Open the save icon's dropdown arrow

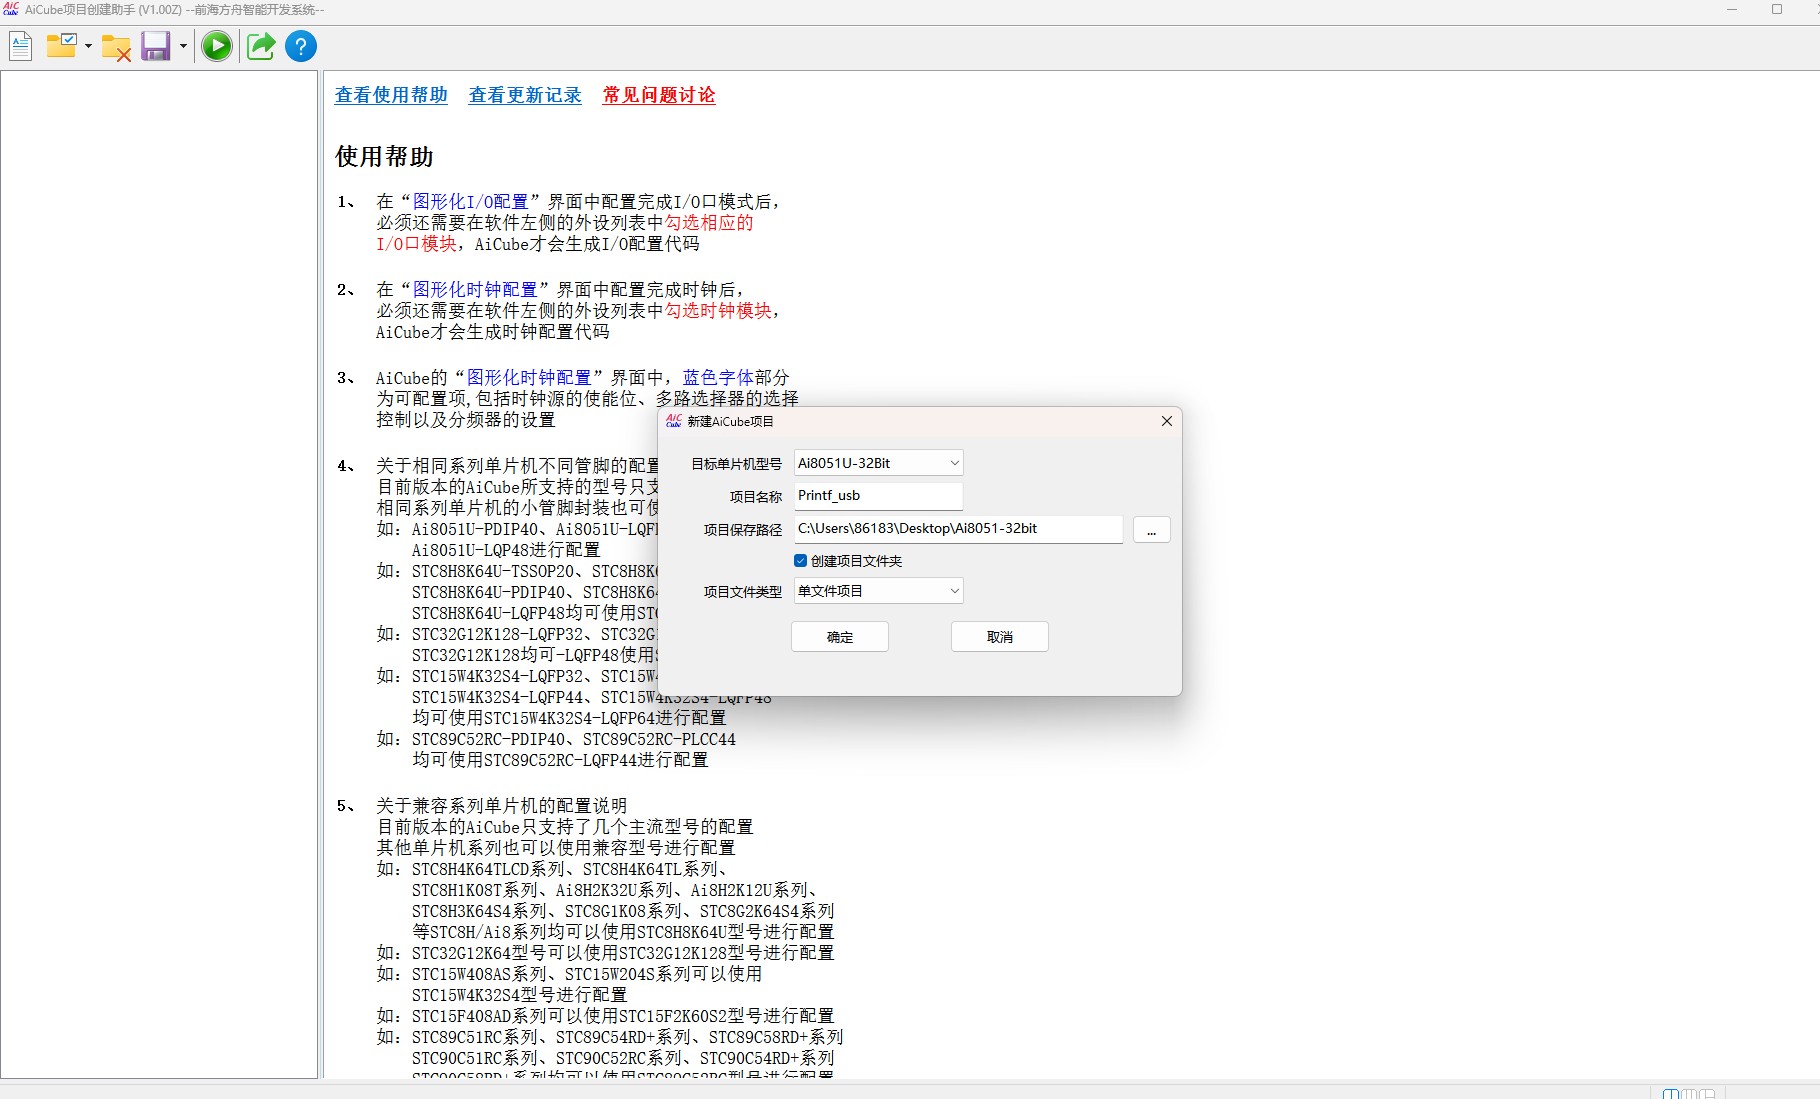pyautogui.click(x=181, y=46)
